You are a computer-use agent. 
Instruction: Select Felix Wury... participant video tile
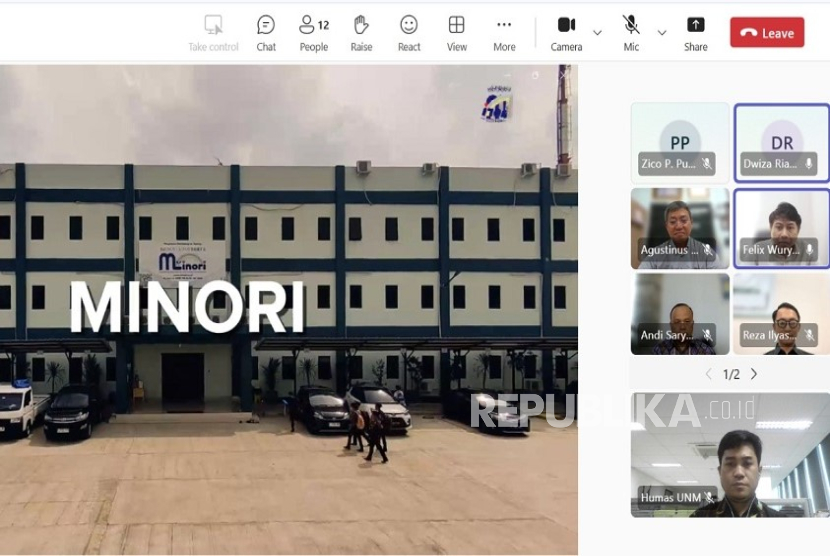click(x=781, y=229)
